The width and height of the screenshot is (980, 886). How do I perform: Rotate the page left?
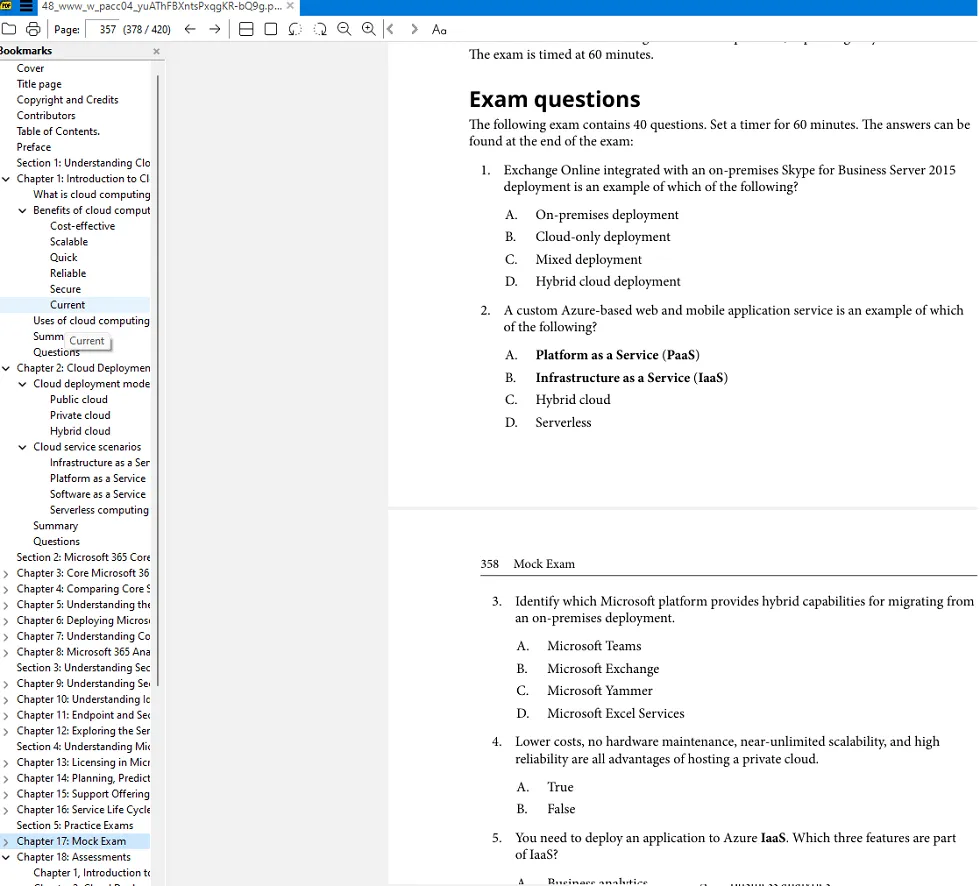pos(295,29)
